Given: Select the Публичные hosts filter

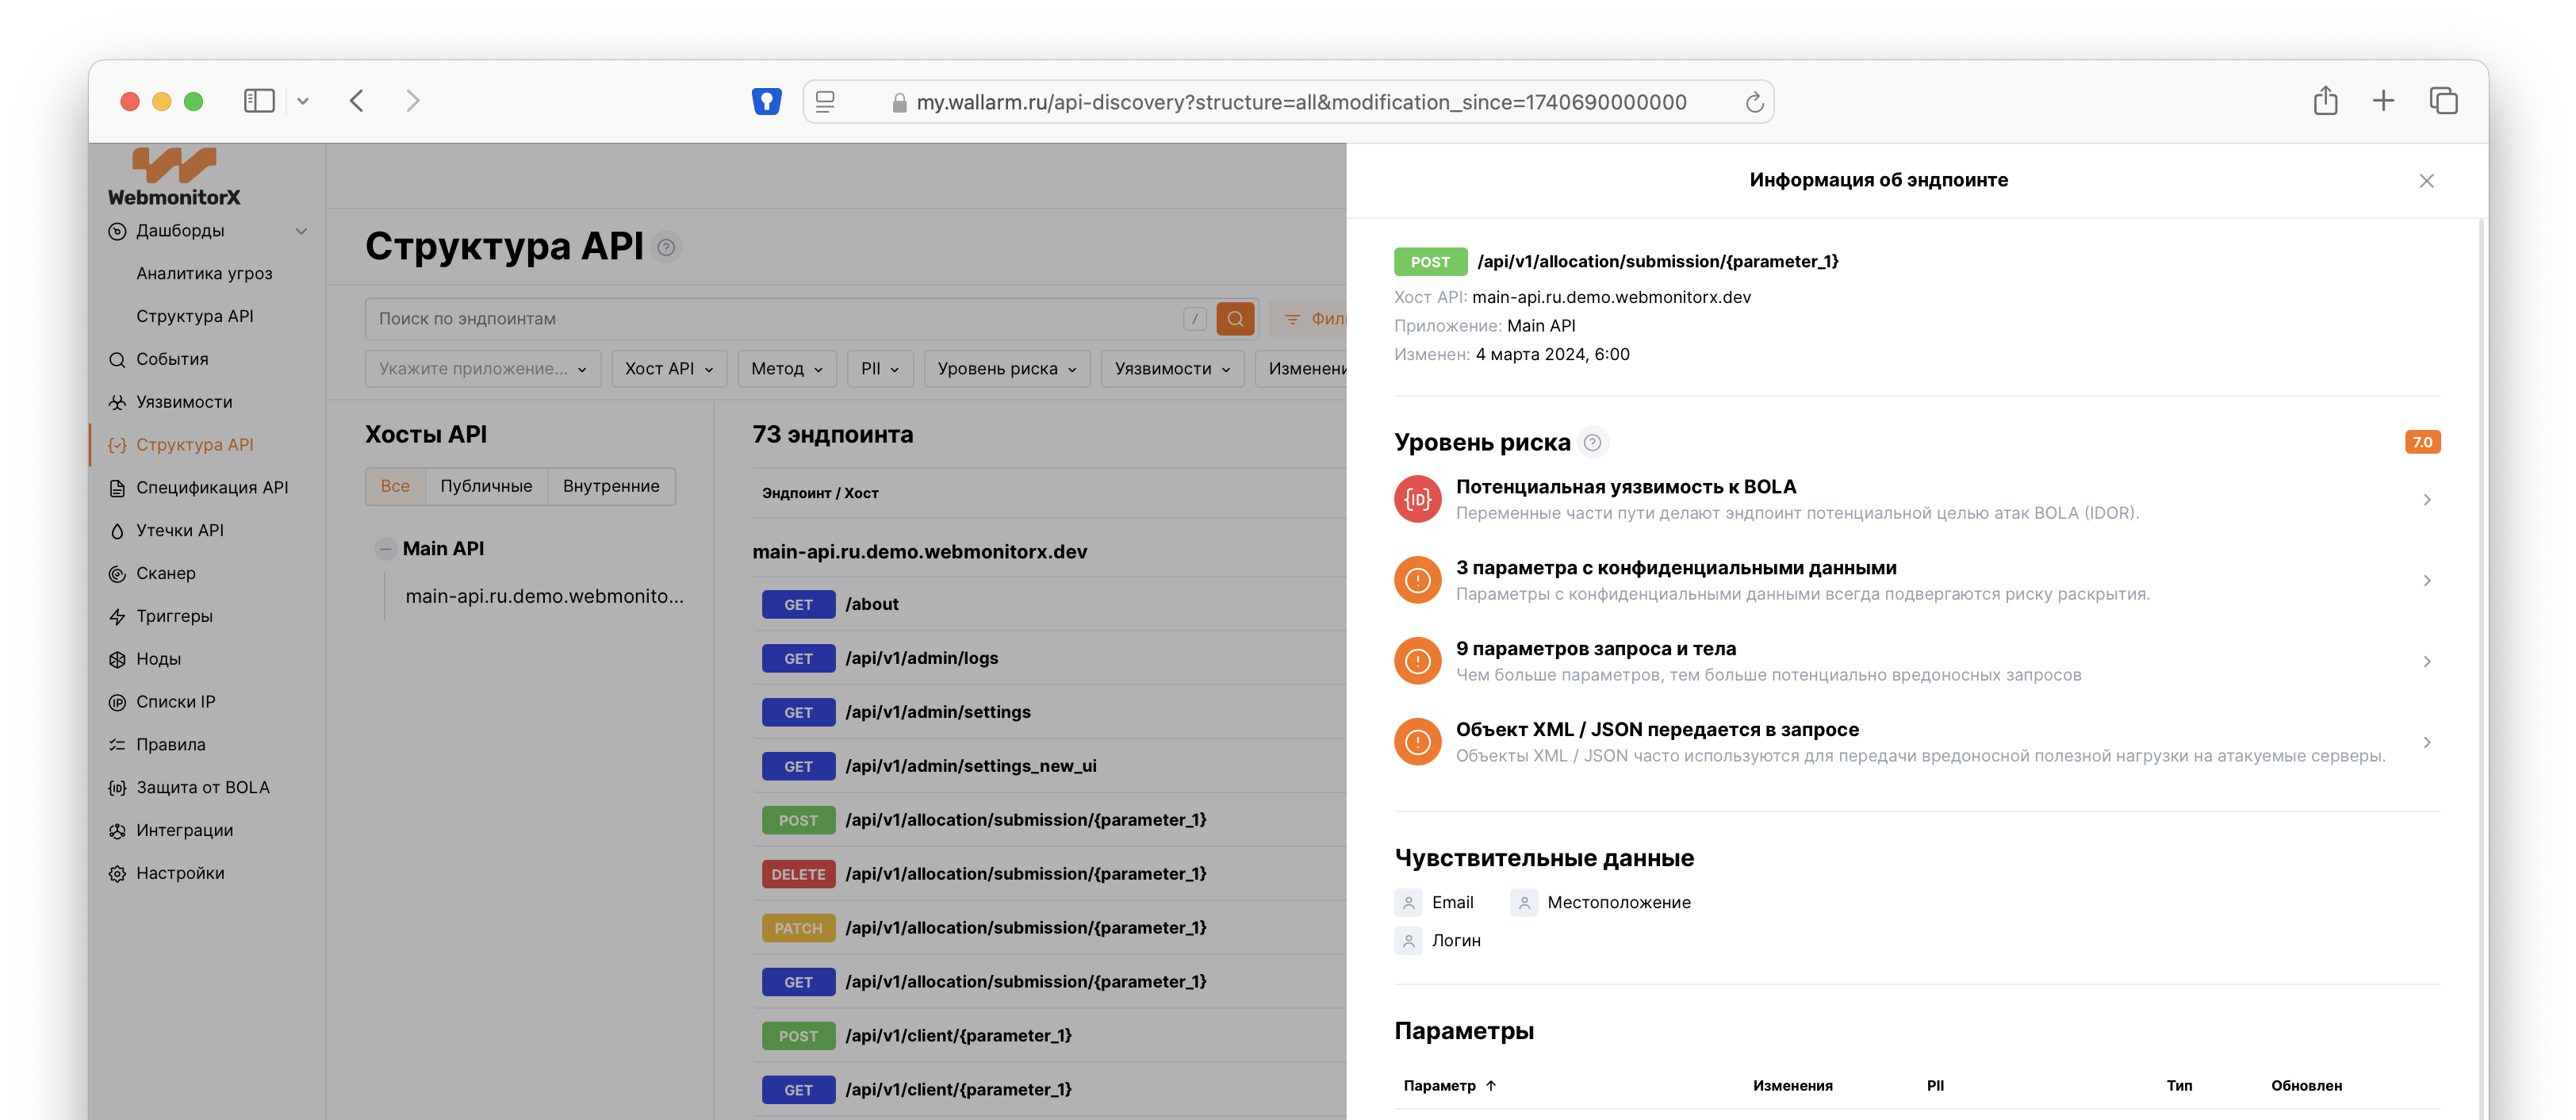Looking at the screenshot, I should tap(486, 486).
